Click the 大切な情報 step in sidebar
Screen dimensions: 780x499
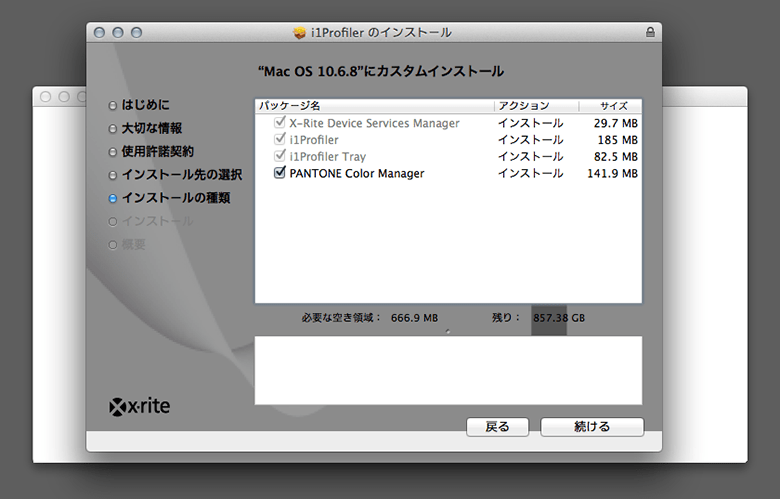pos(152,128)
